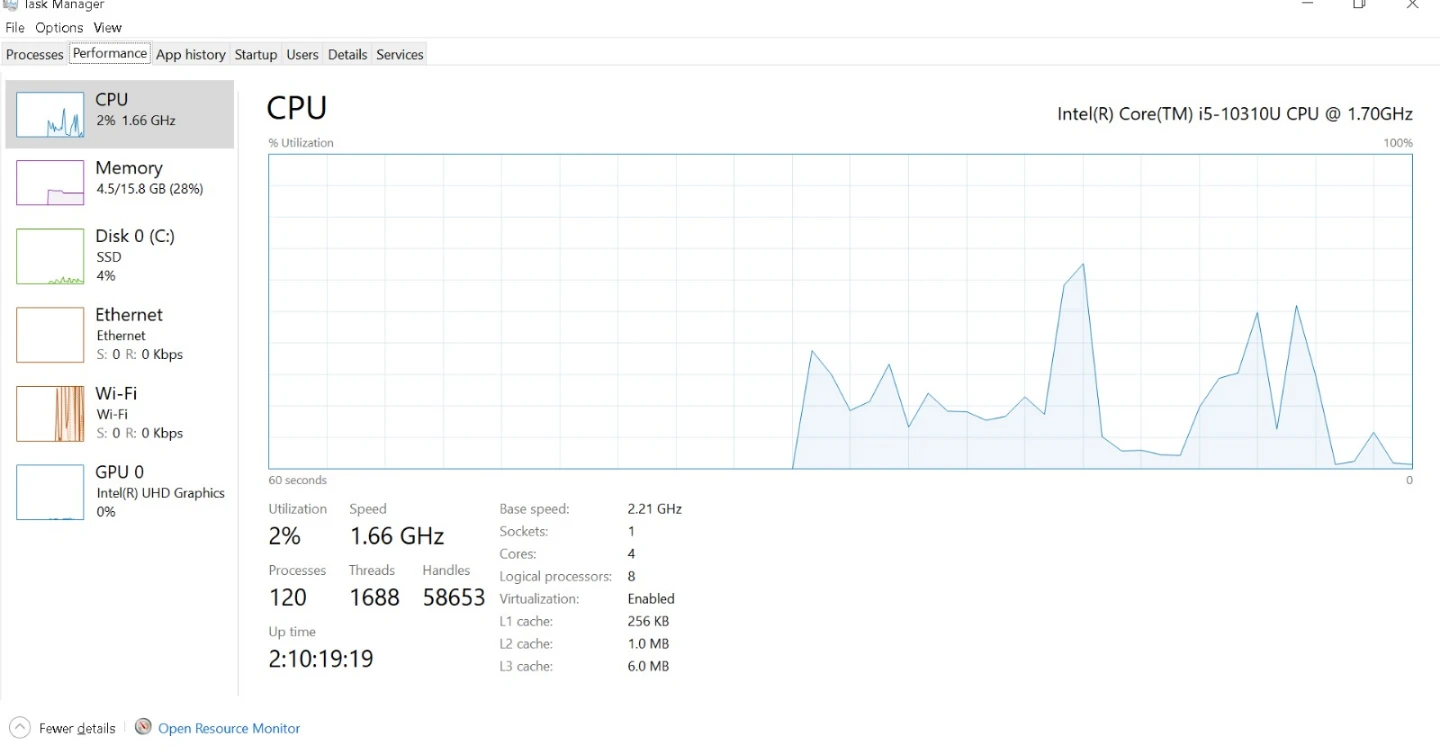Screen dimensions: 1440x754
Task: Open the Options menu
Action: pos(59,27)
